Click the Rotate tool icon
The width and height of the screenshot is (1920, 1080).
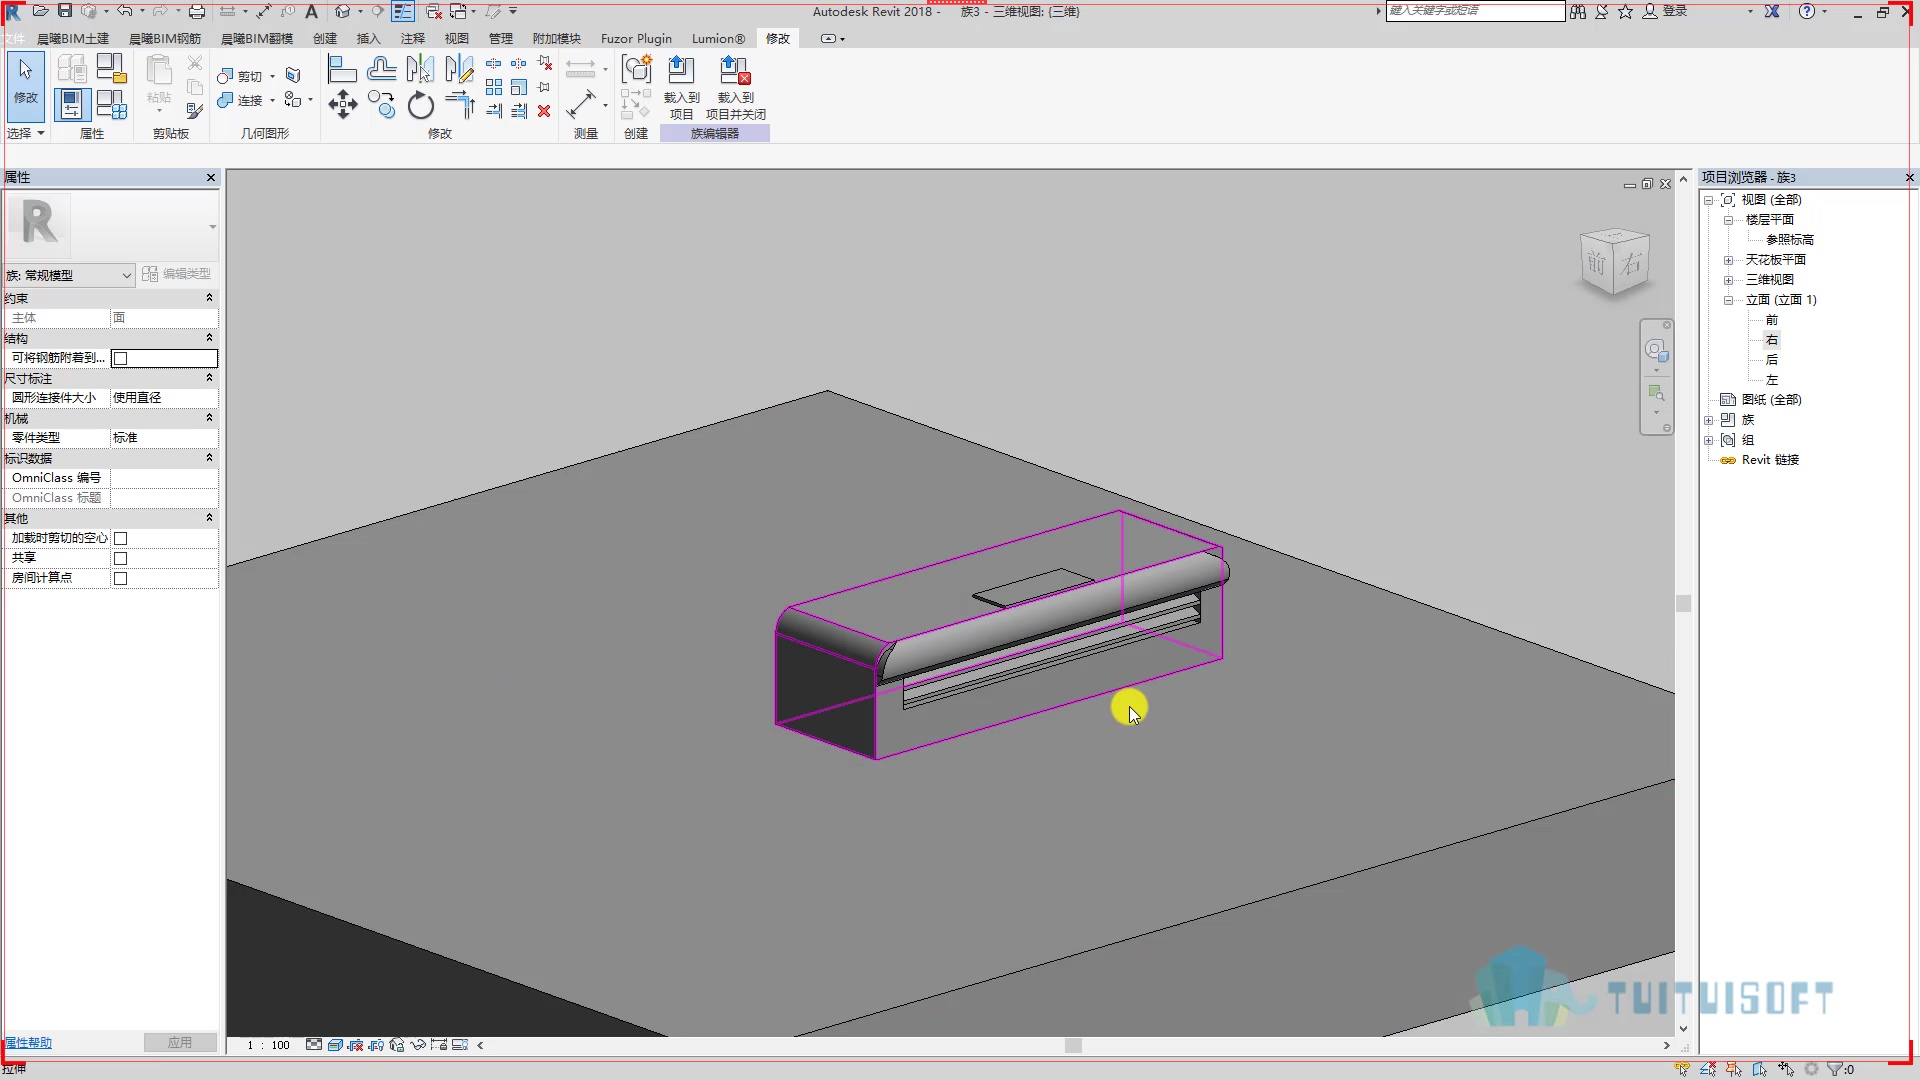coord(421,104)
